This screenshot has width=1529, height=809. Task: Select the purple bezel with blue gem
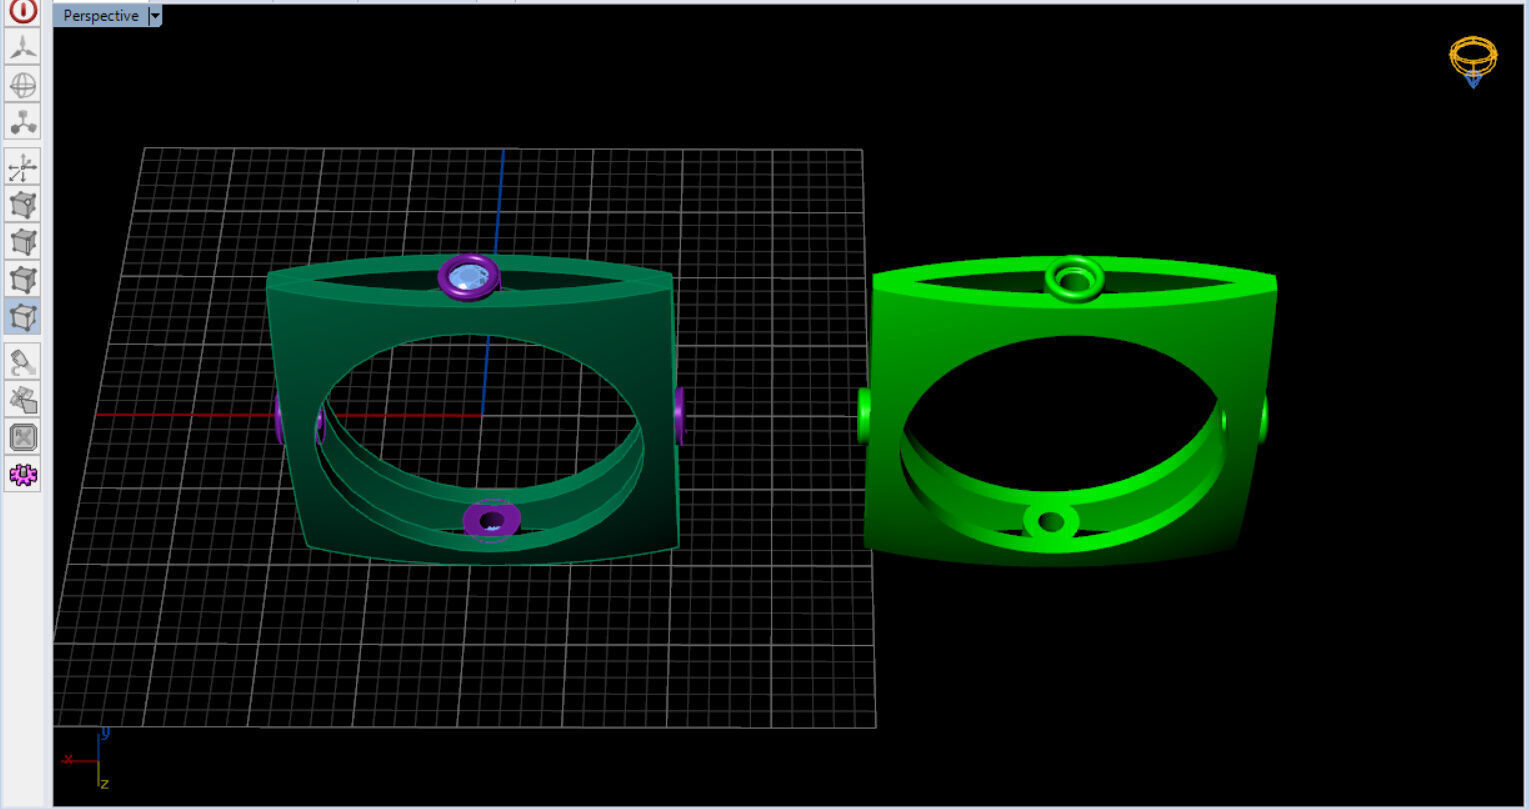pos(468,277)
